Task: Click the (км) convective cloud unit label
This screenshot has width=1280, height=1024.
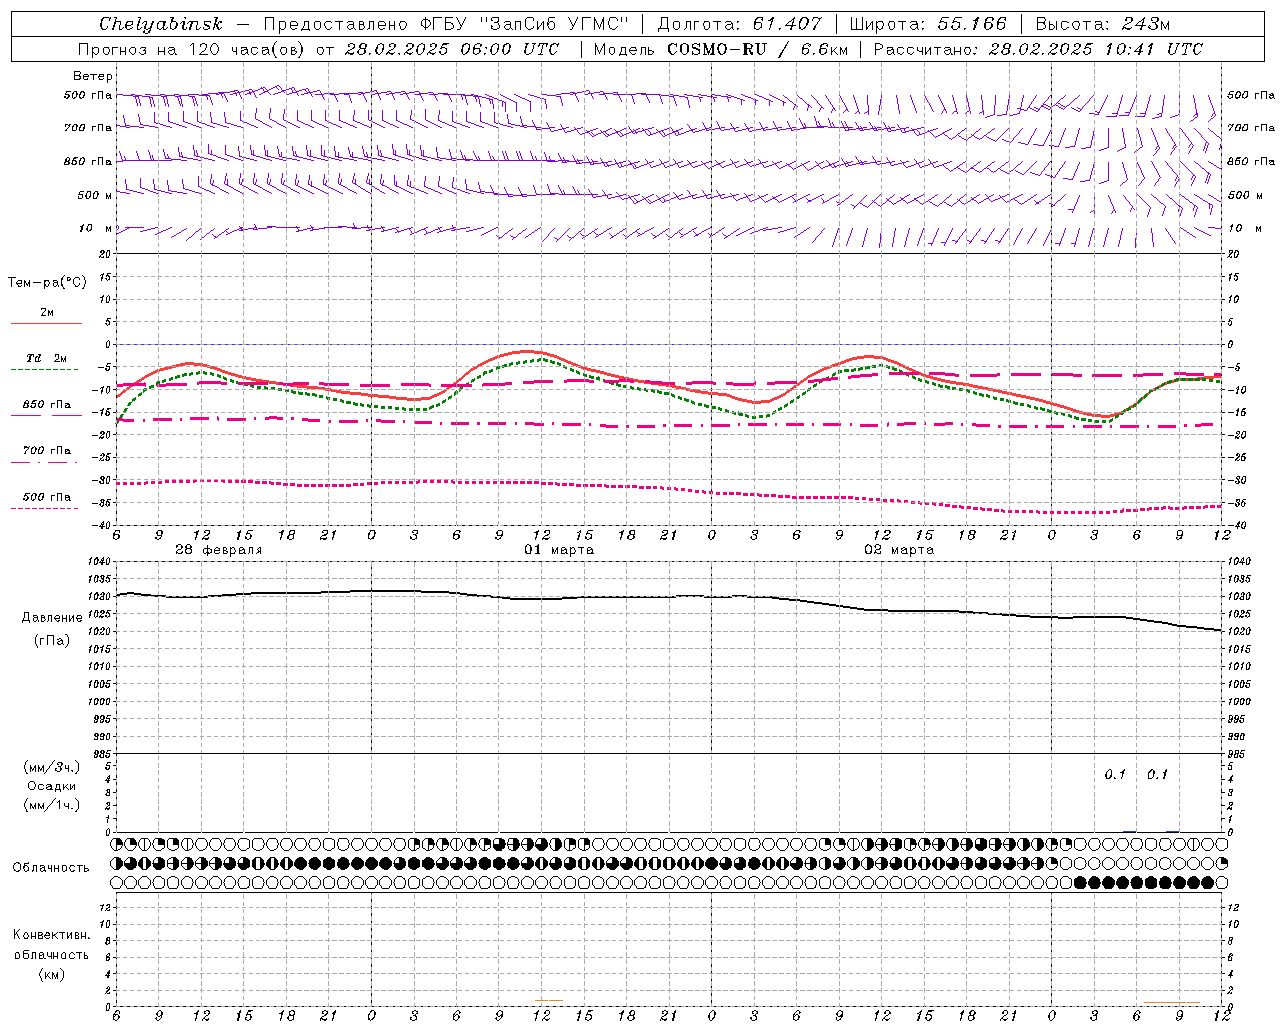Action: (52, 974)
